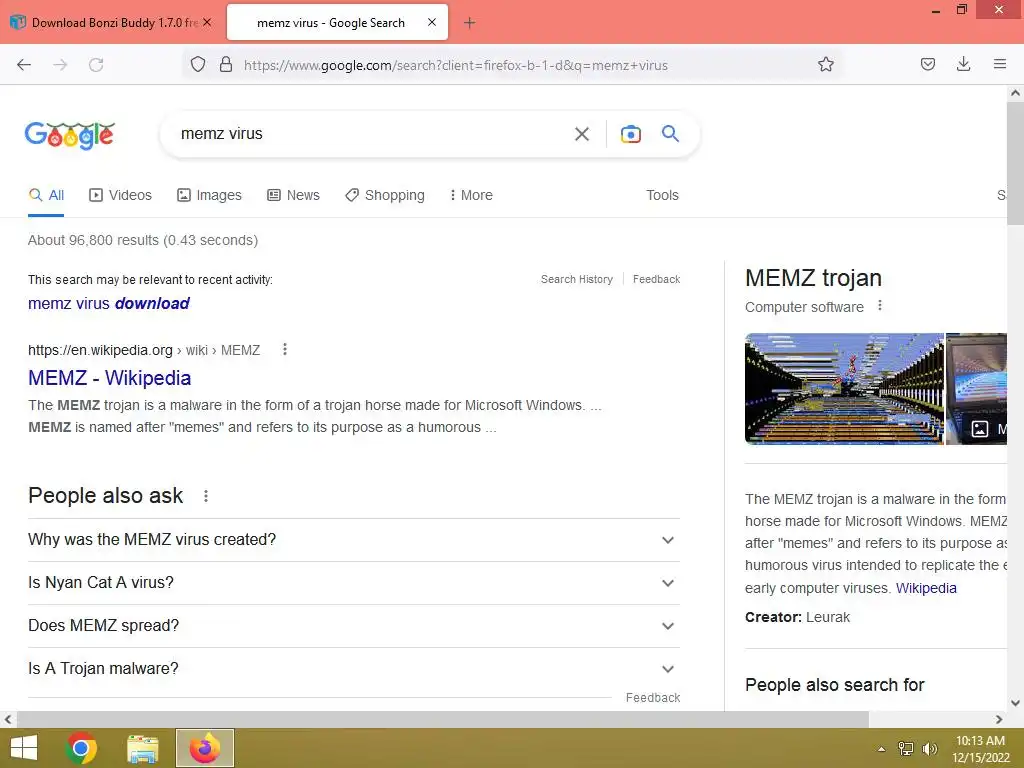The height and width of the screenshot is (768, 1024).
Task: Open Wikipedia link in knowledge panel
Action: click(x=925, y=588)
